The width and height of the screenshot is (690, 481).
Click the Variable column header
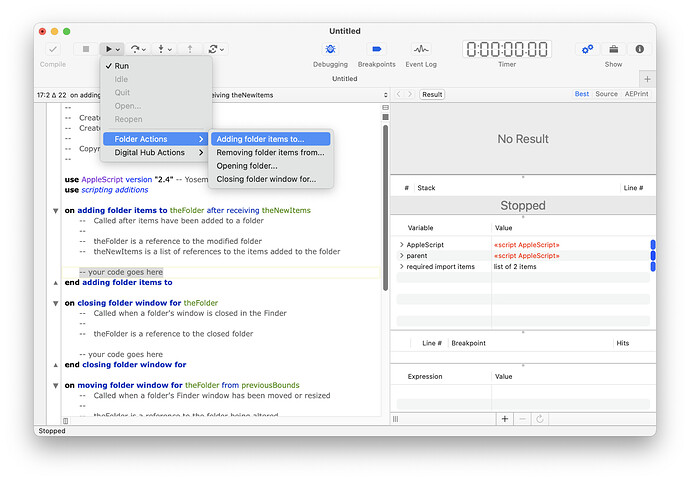(420, 228)
